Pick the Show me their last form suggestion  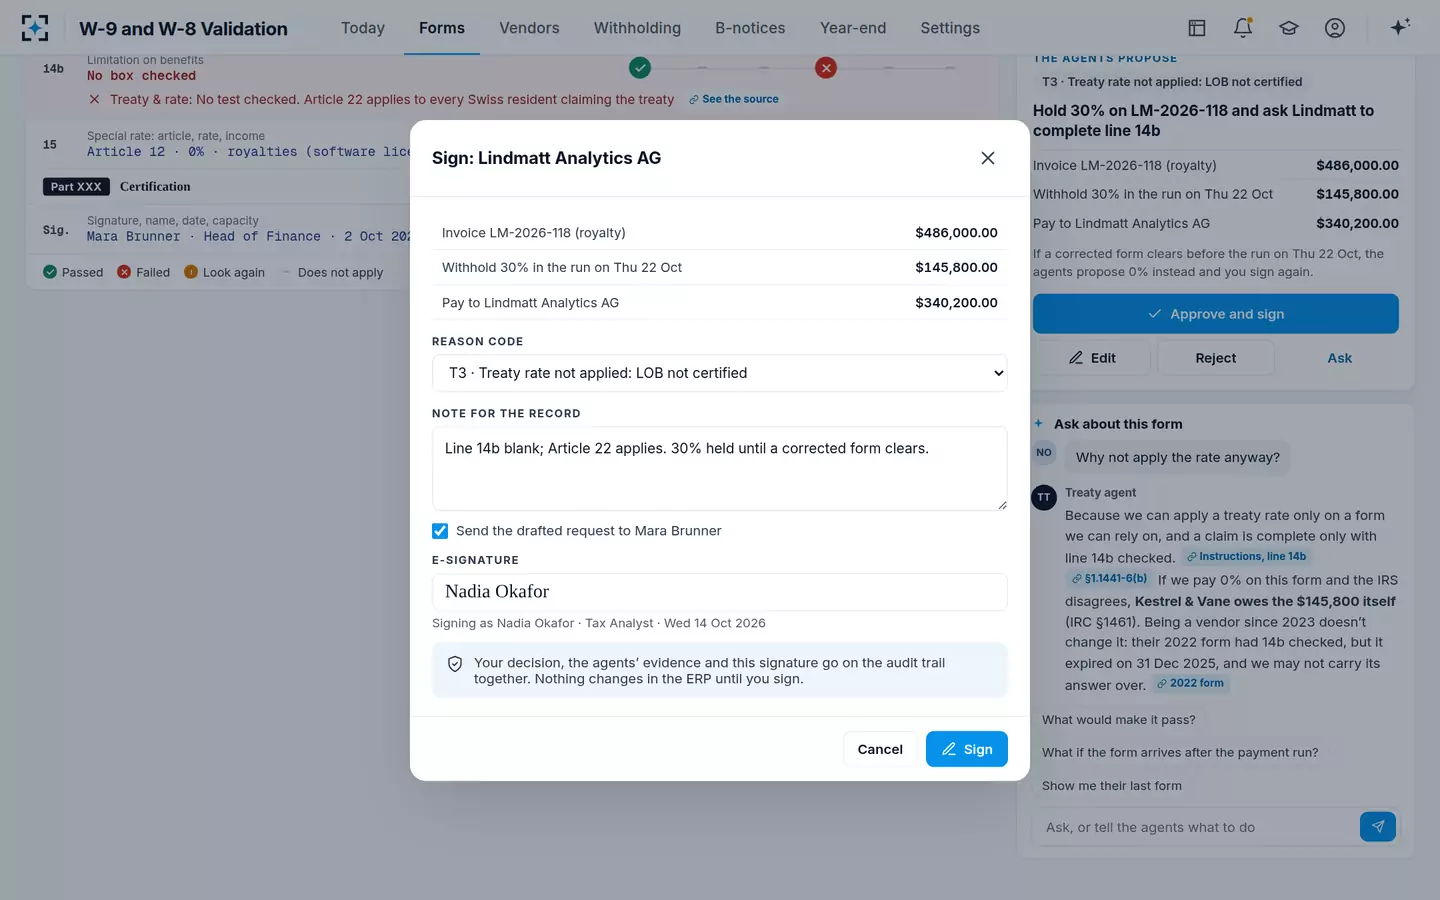[1112, 786]
